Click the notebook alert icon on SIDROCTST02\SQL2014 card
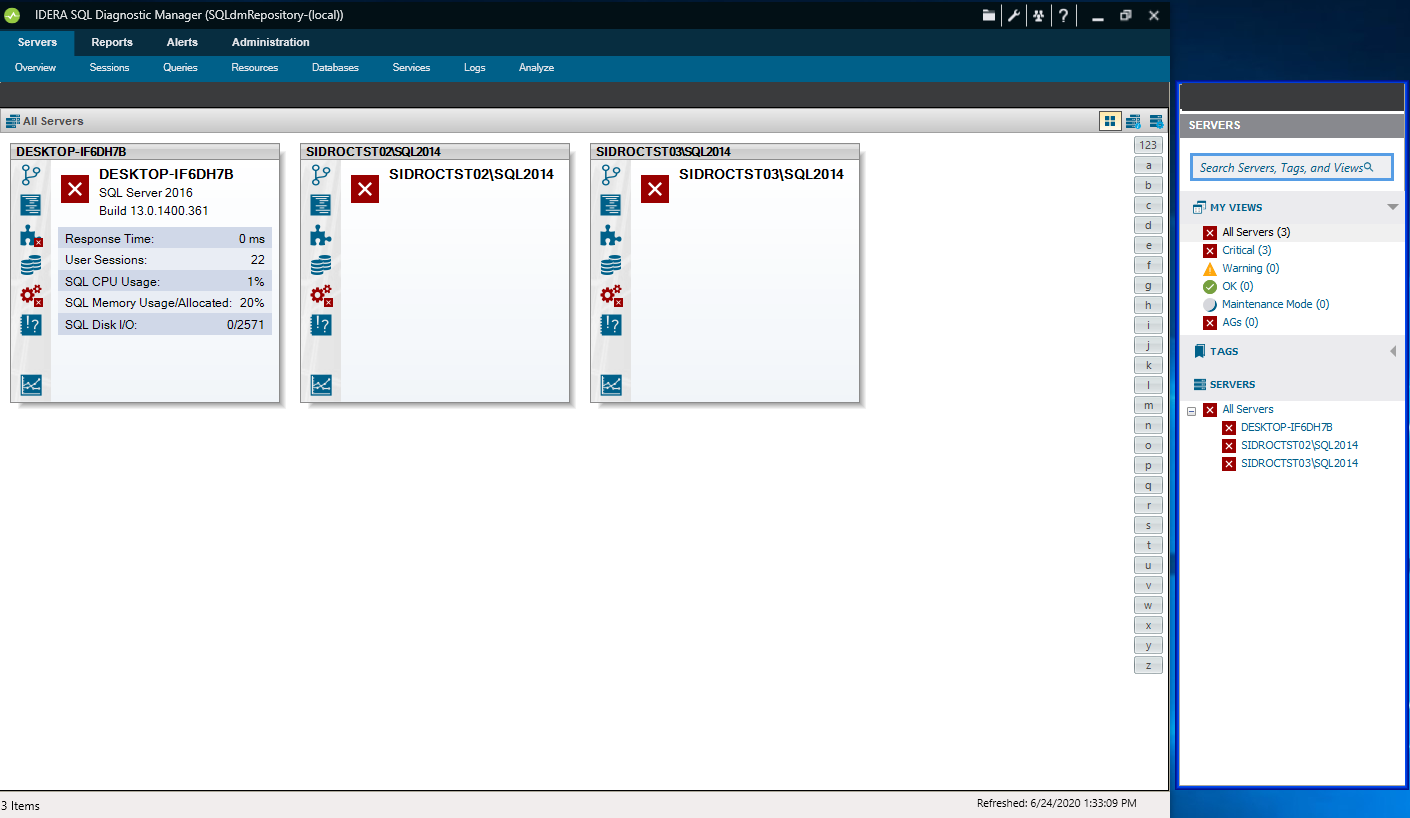 coord(321,325)
